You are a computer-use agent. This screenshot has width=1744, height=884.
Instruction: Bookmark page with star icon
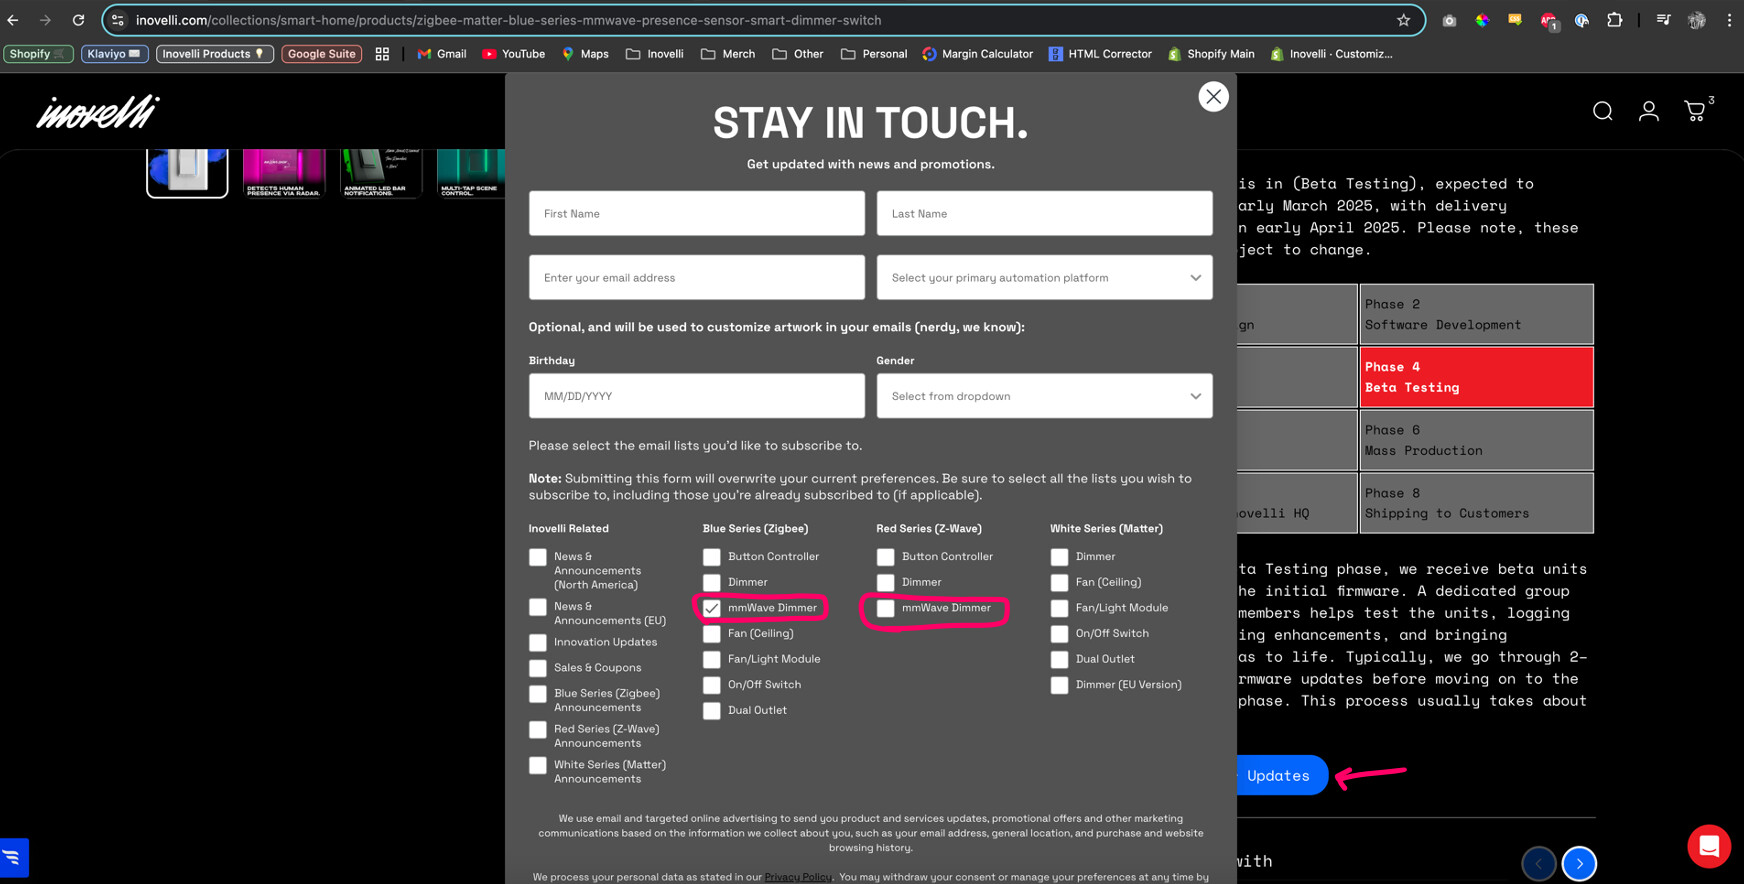point(1403,20)
